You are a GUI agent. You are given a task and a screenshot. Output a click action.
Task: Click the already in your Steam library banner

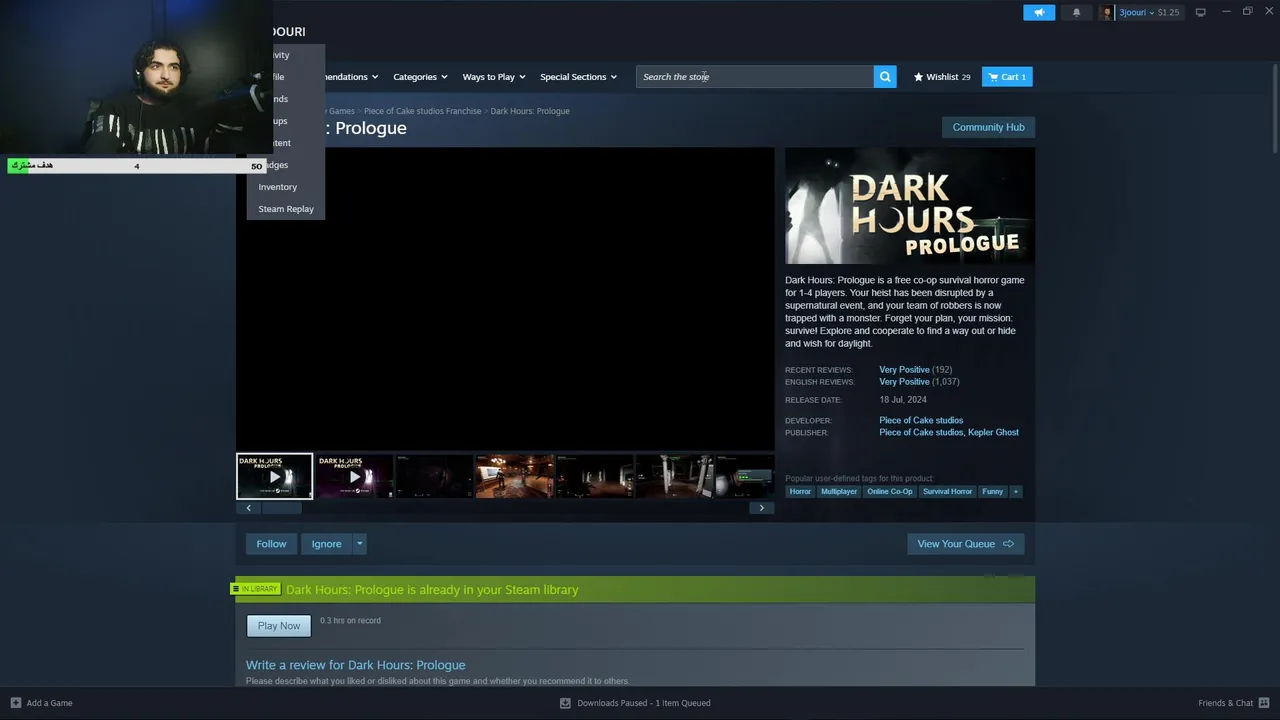pyautogui.click(x=635, y=590)
